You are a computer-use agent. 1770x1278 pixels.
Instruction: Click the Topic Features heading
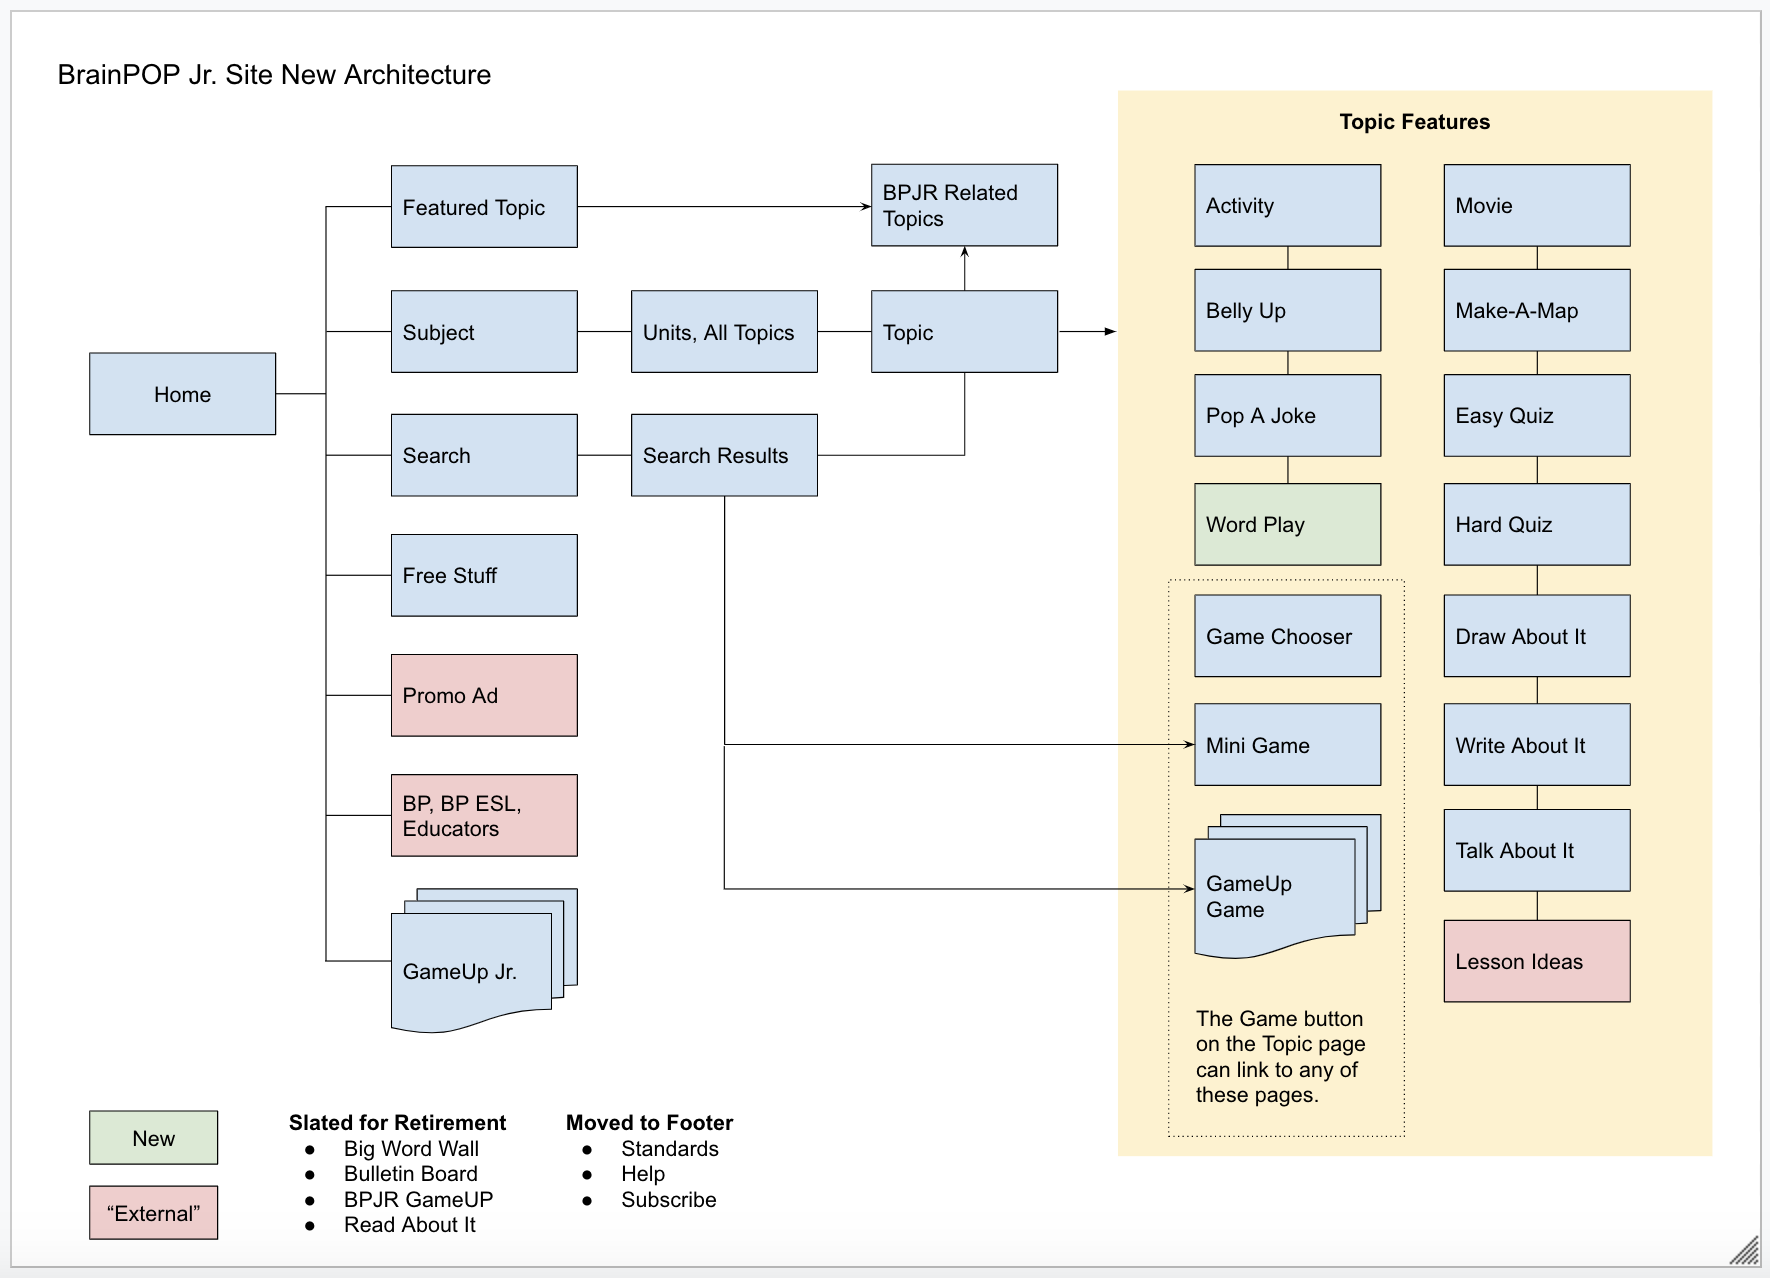(1414, 122)
